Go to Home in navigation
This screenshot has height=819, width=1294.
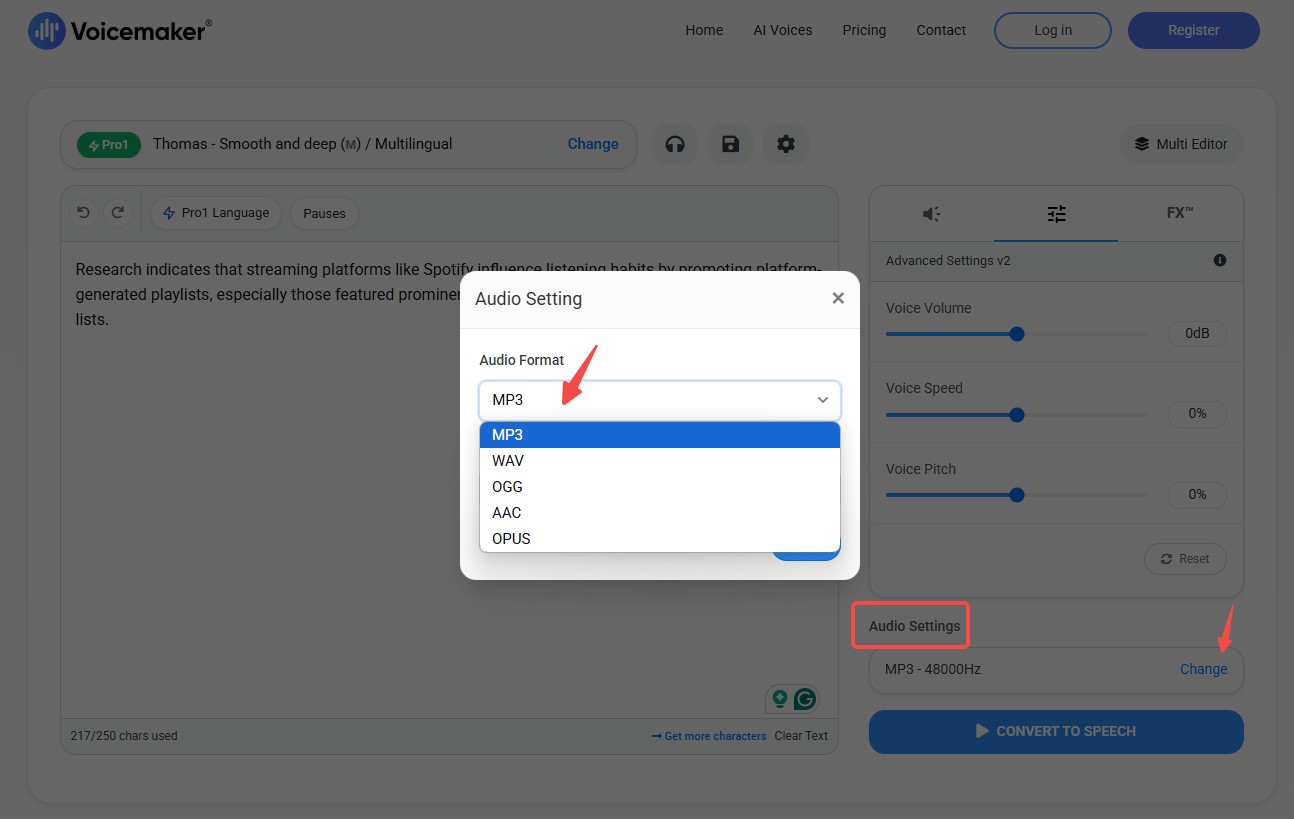click(704, 30)
